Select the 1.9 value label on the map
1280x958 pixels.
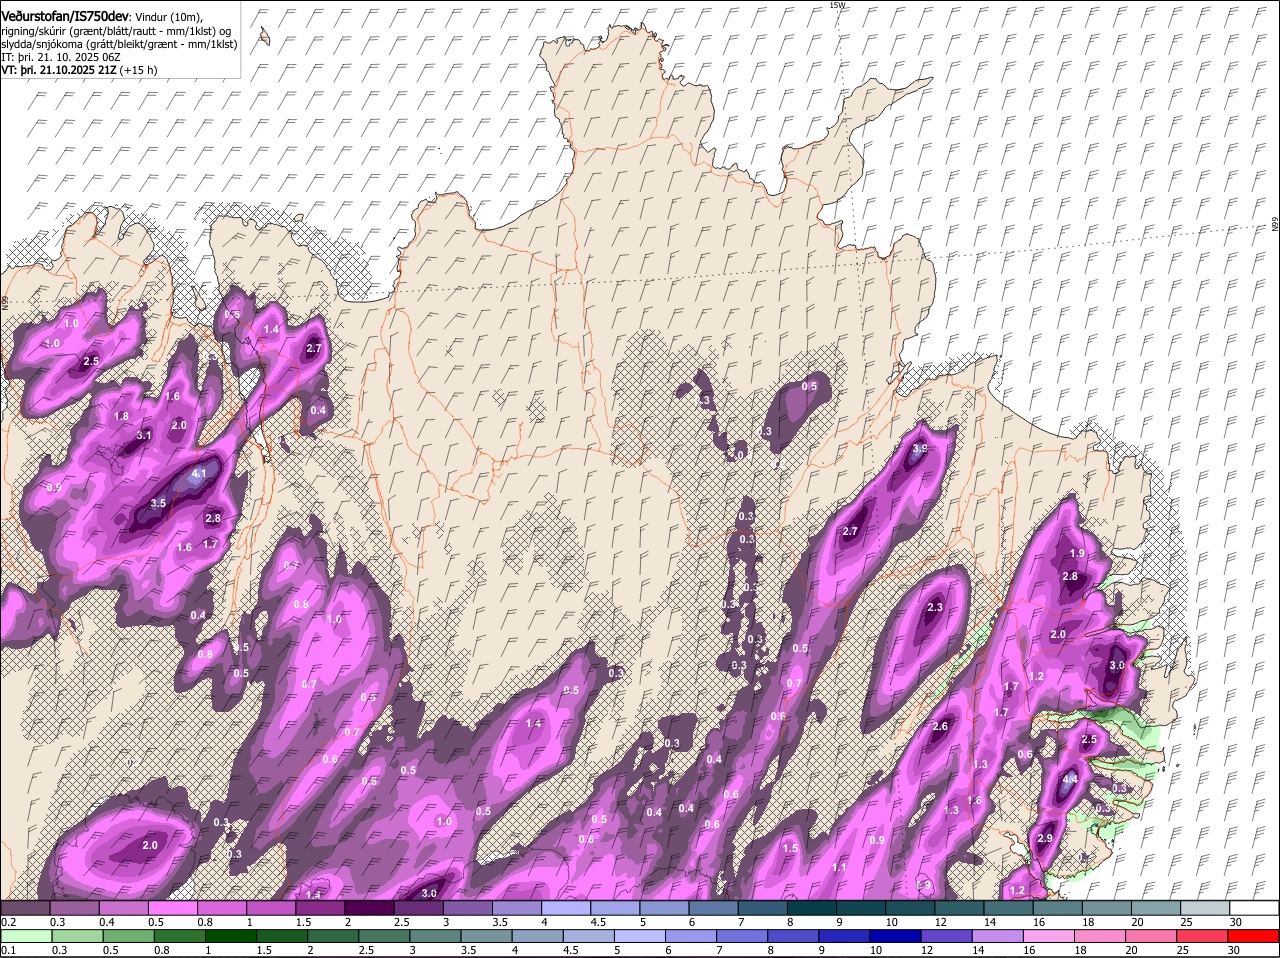pyautogui.click(x=1077, y=553)
